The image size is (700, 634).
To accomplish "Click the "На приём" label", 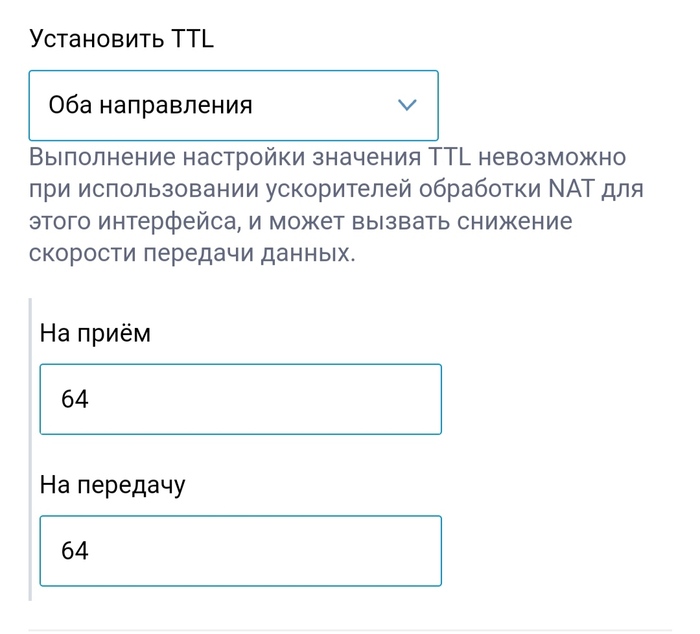I will (95, 333).
